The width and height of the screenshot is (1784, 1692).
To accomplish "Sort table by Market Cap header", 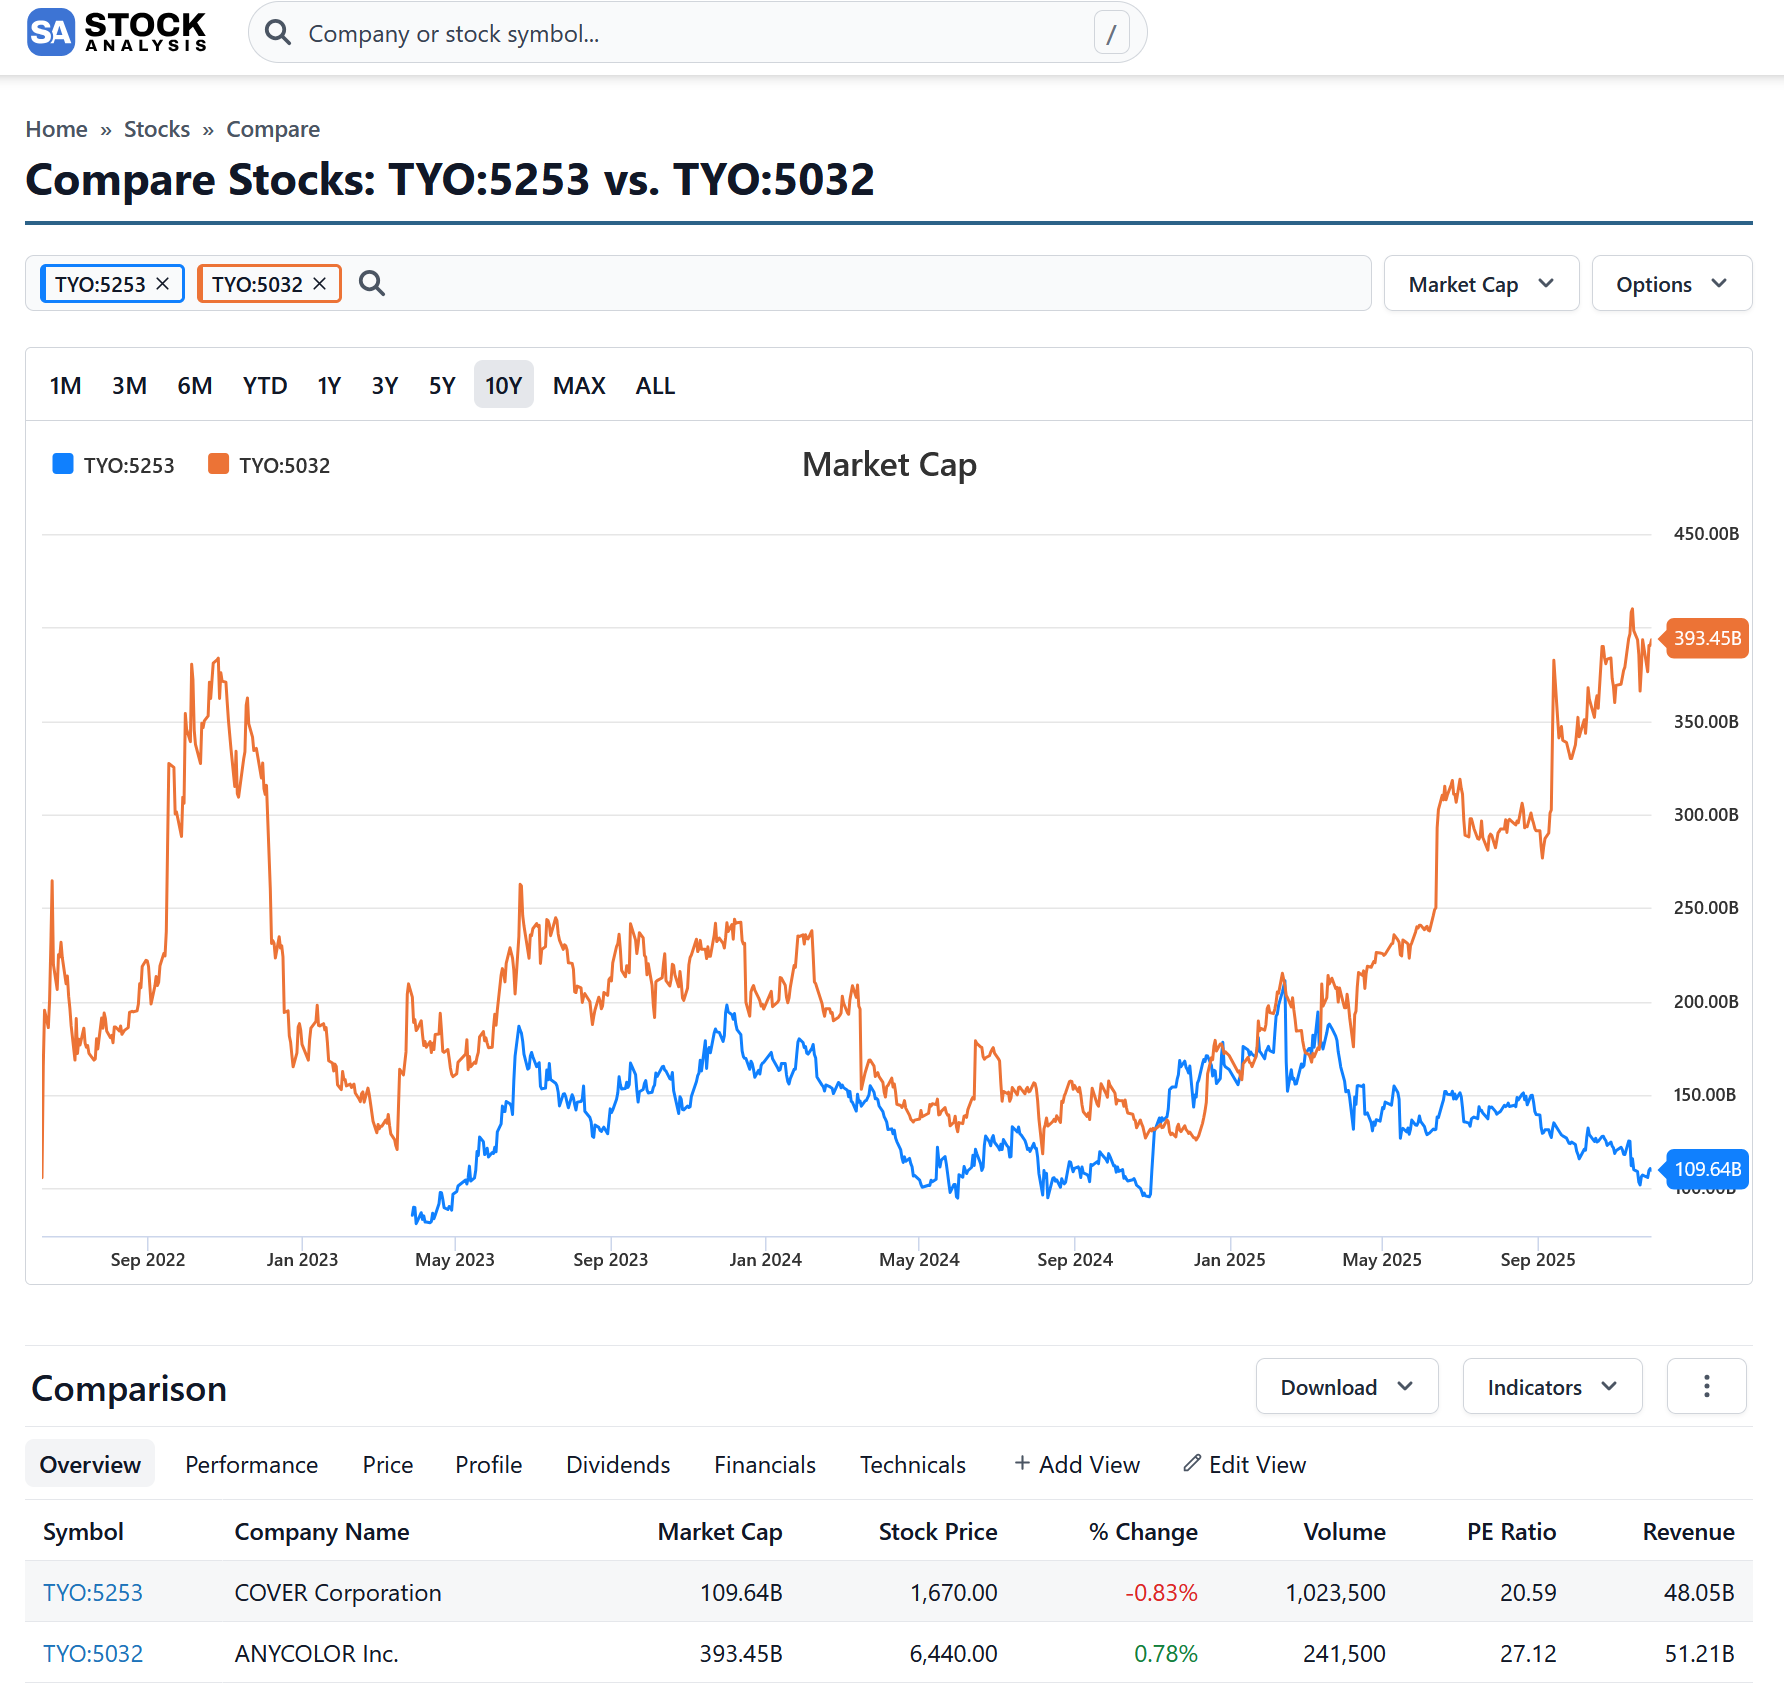I will click(x=720, y=1531).
